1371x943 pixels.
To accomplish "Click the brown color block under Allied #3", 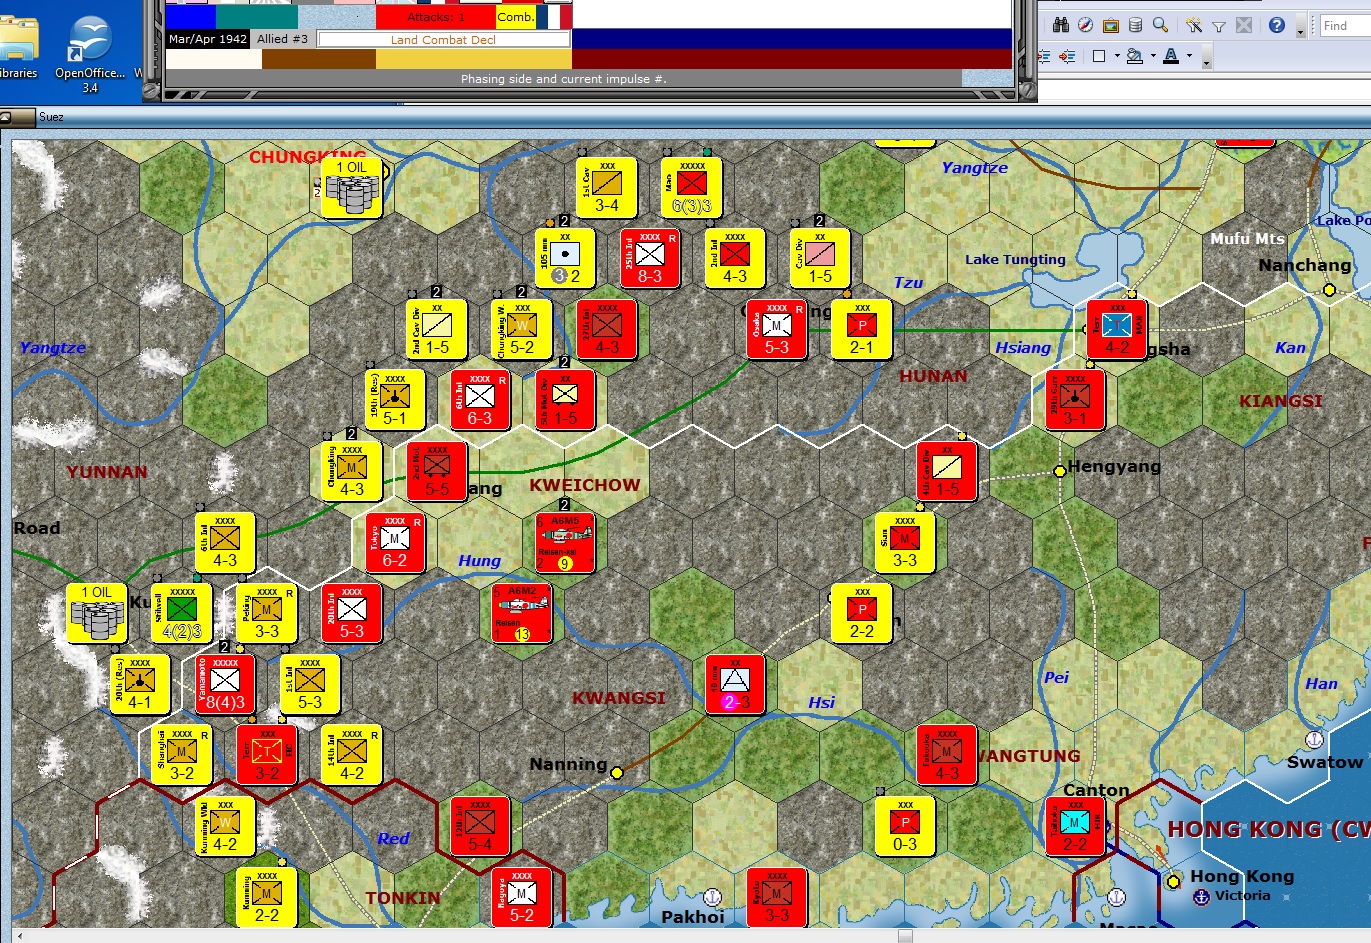I will tap(319, 60).
